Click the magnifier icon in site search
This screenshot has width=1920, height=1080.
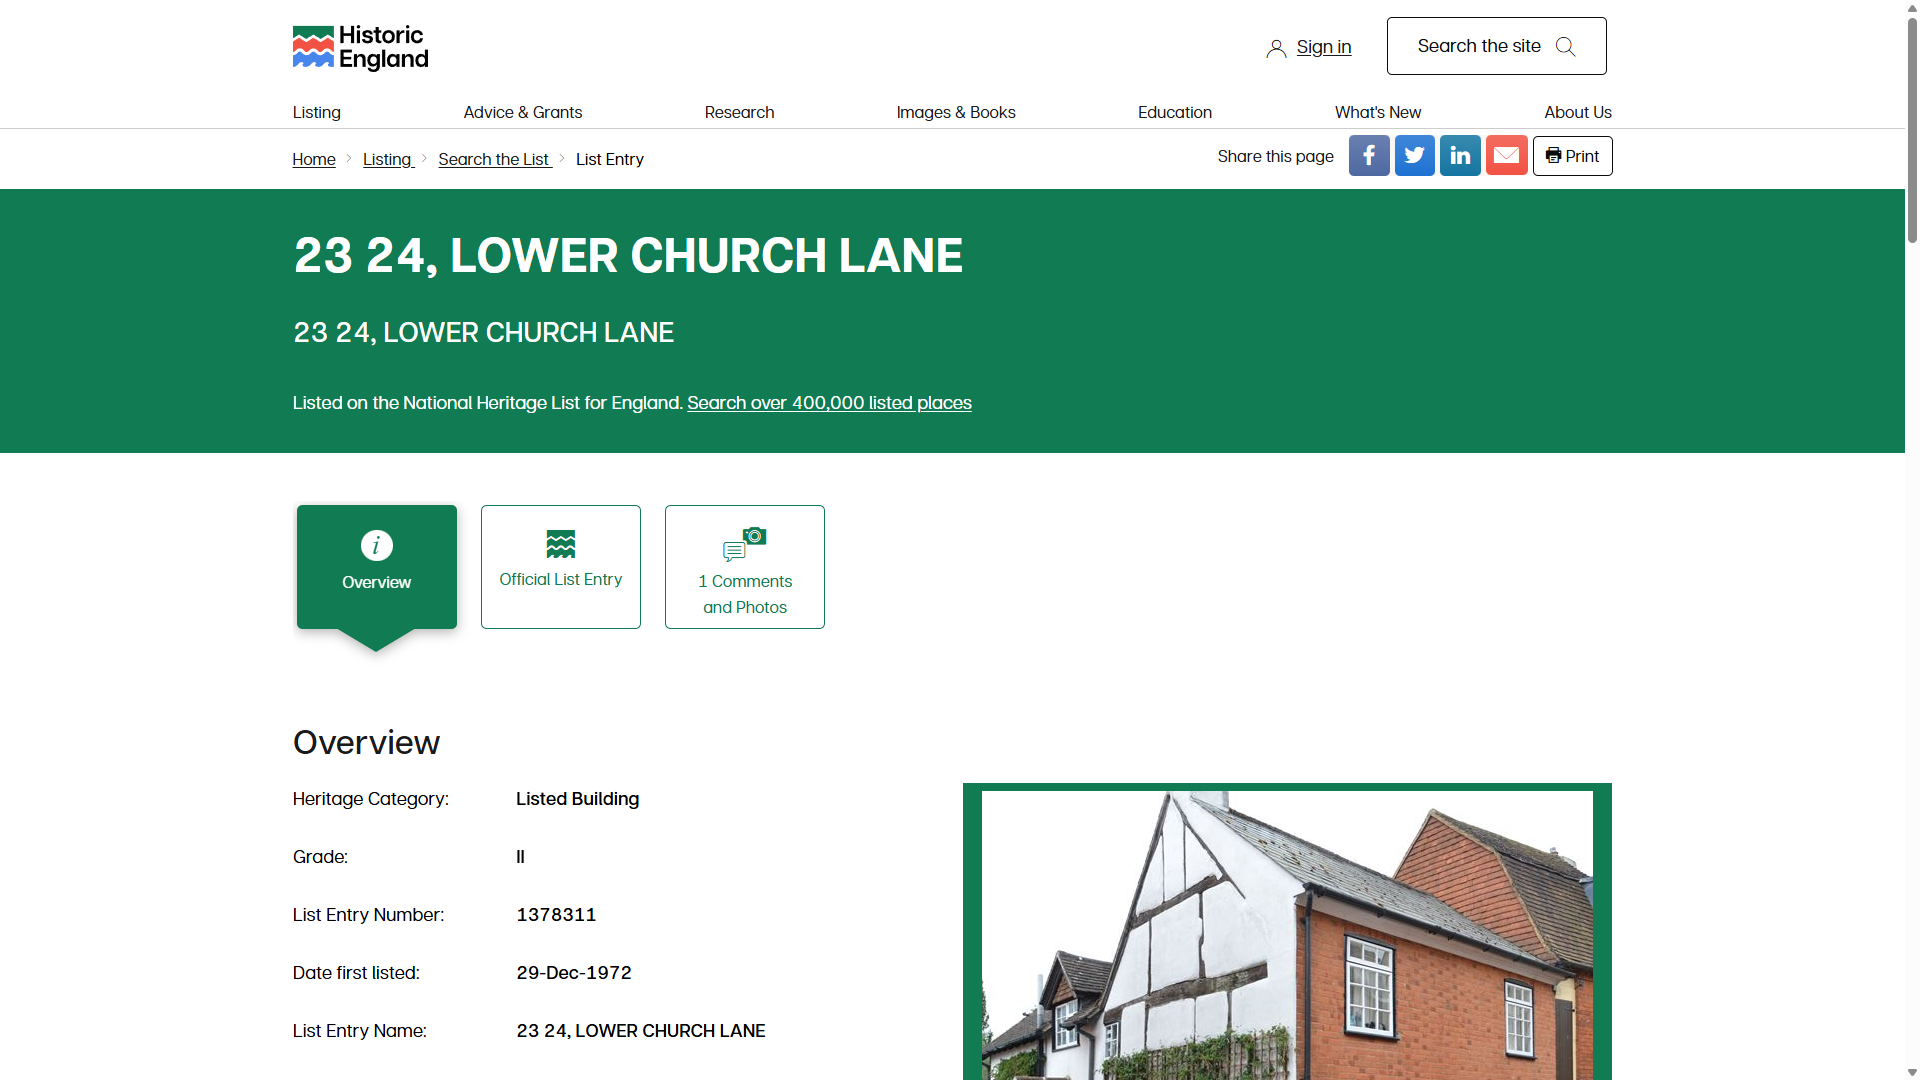tap(1566, 47)
